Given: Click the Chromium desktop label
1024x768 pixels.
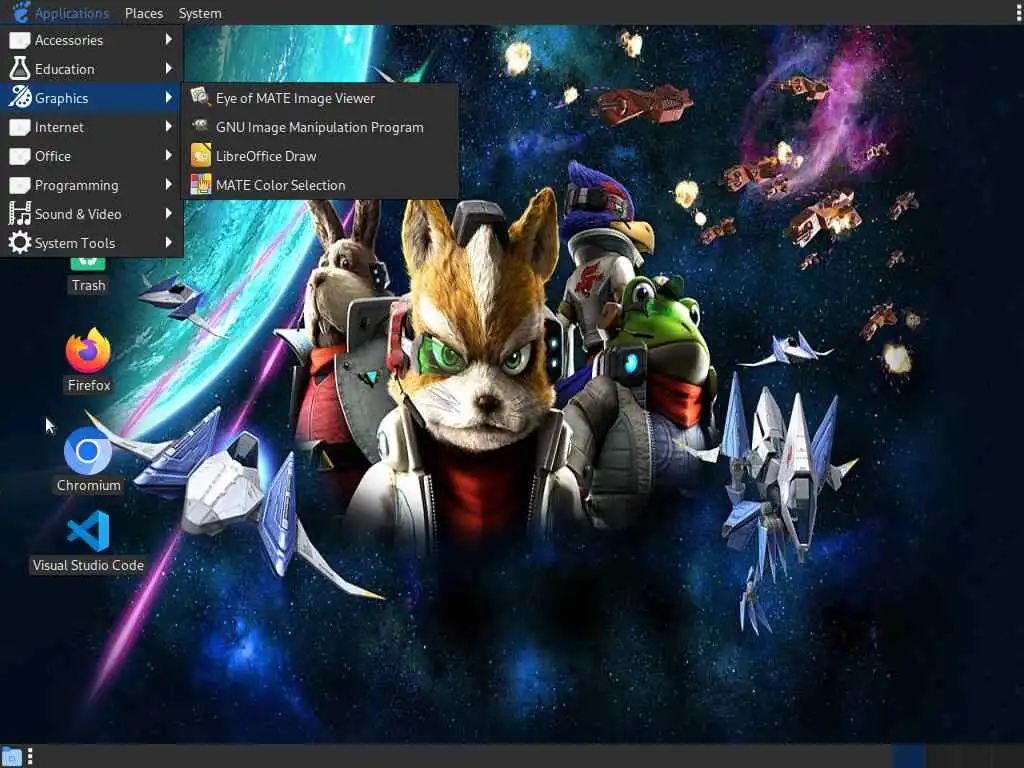Looking at the screenshot, I should click(x=88, y=485).
